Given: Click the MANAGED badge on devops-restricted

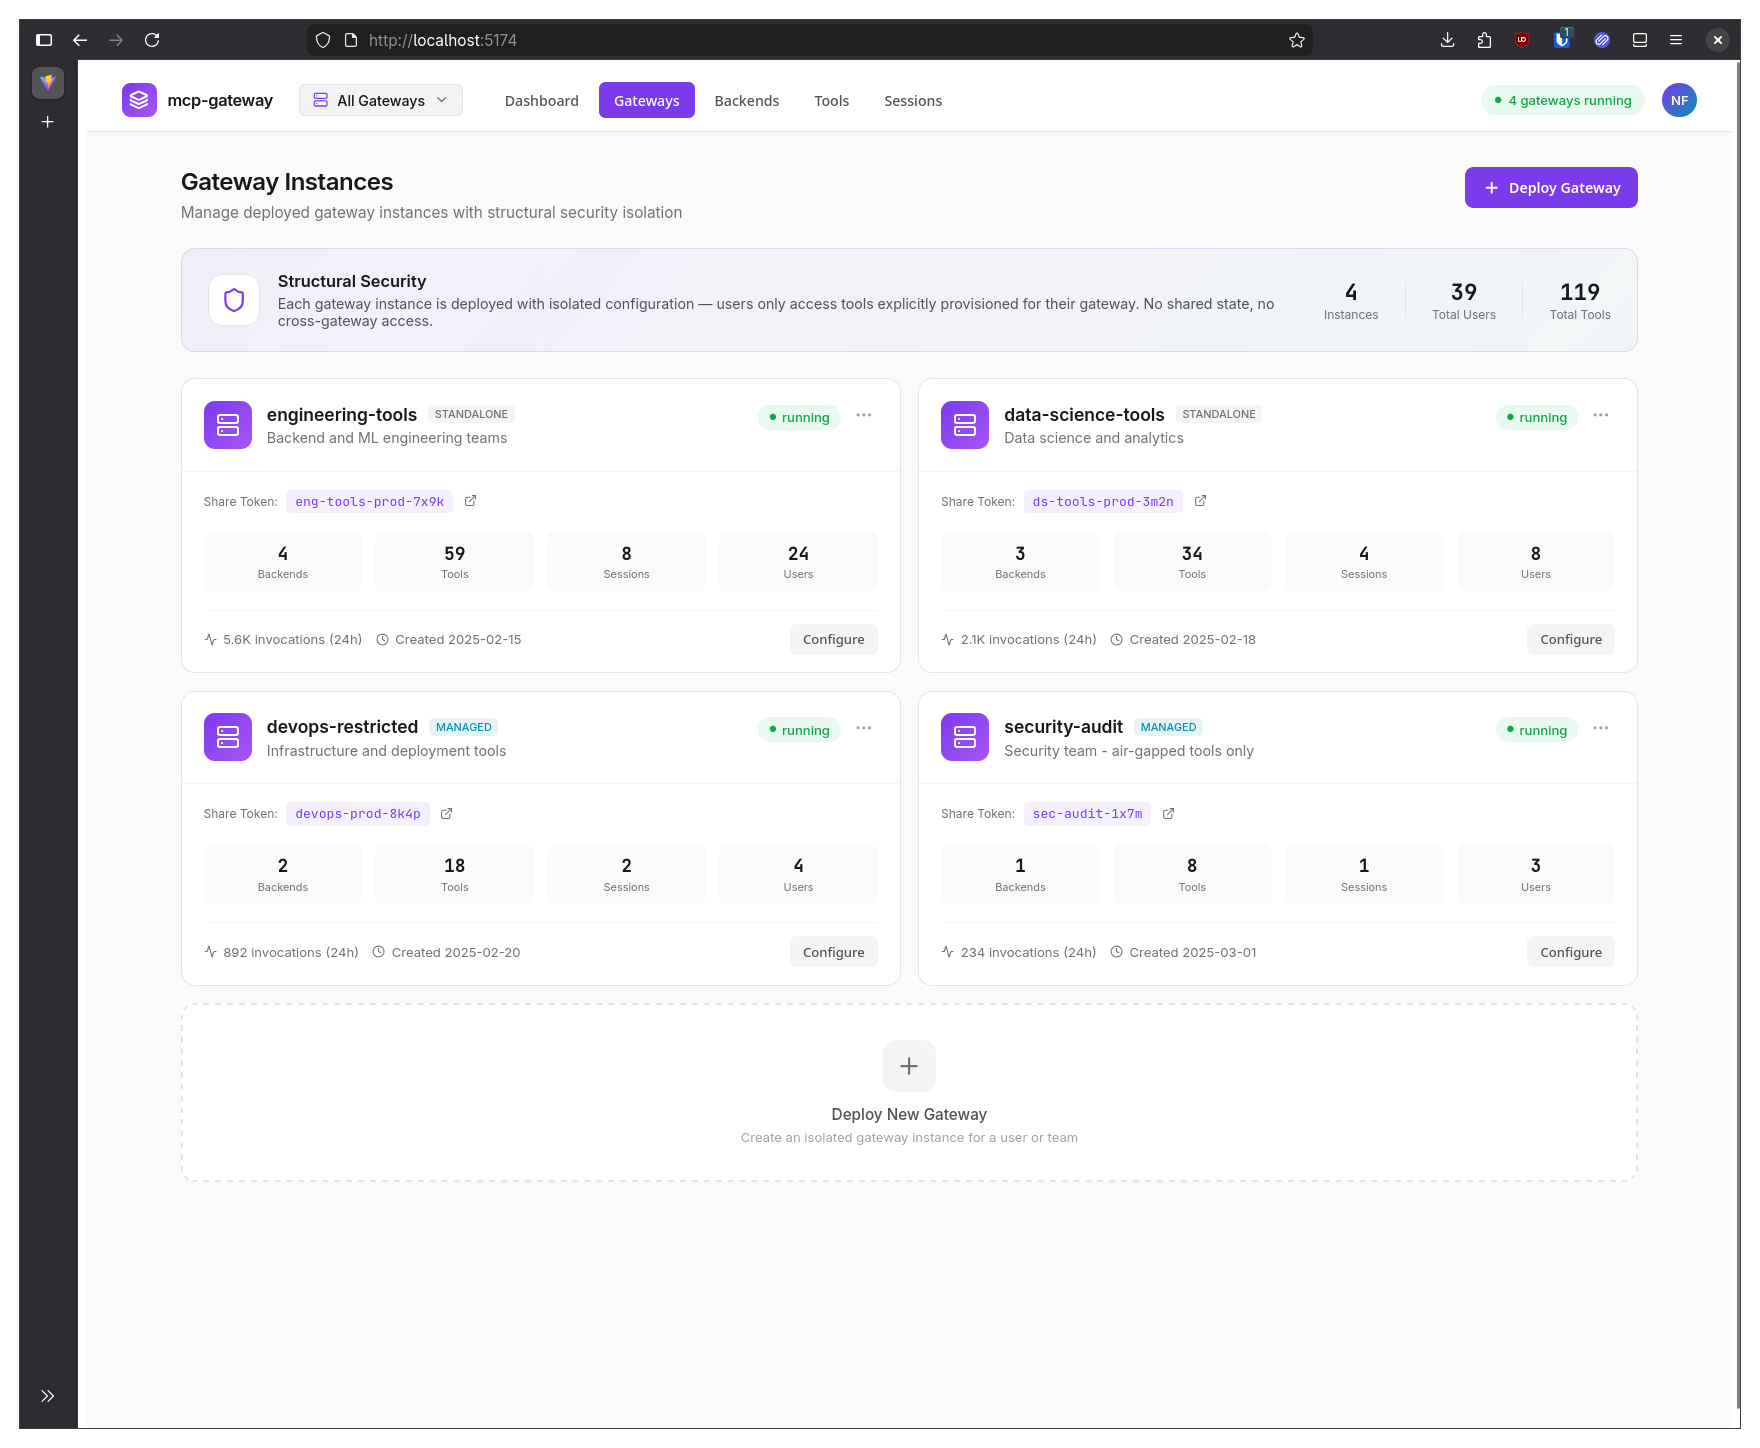Looking at the screenshot, I should click(x=464, y=727).
